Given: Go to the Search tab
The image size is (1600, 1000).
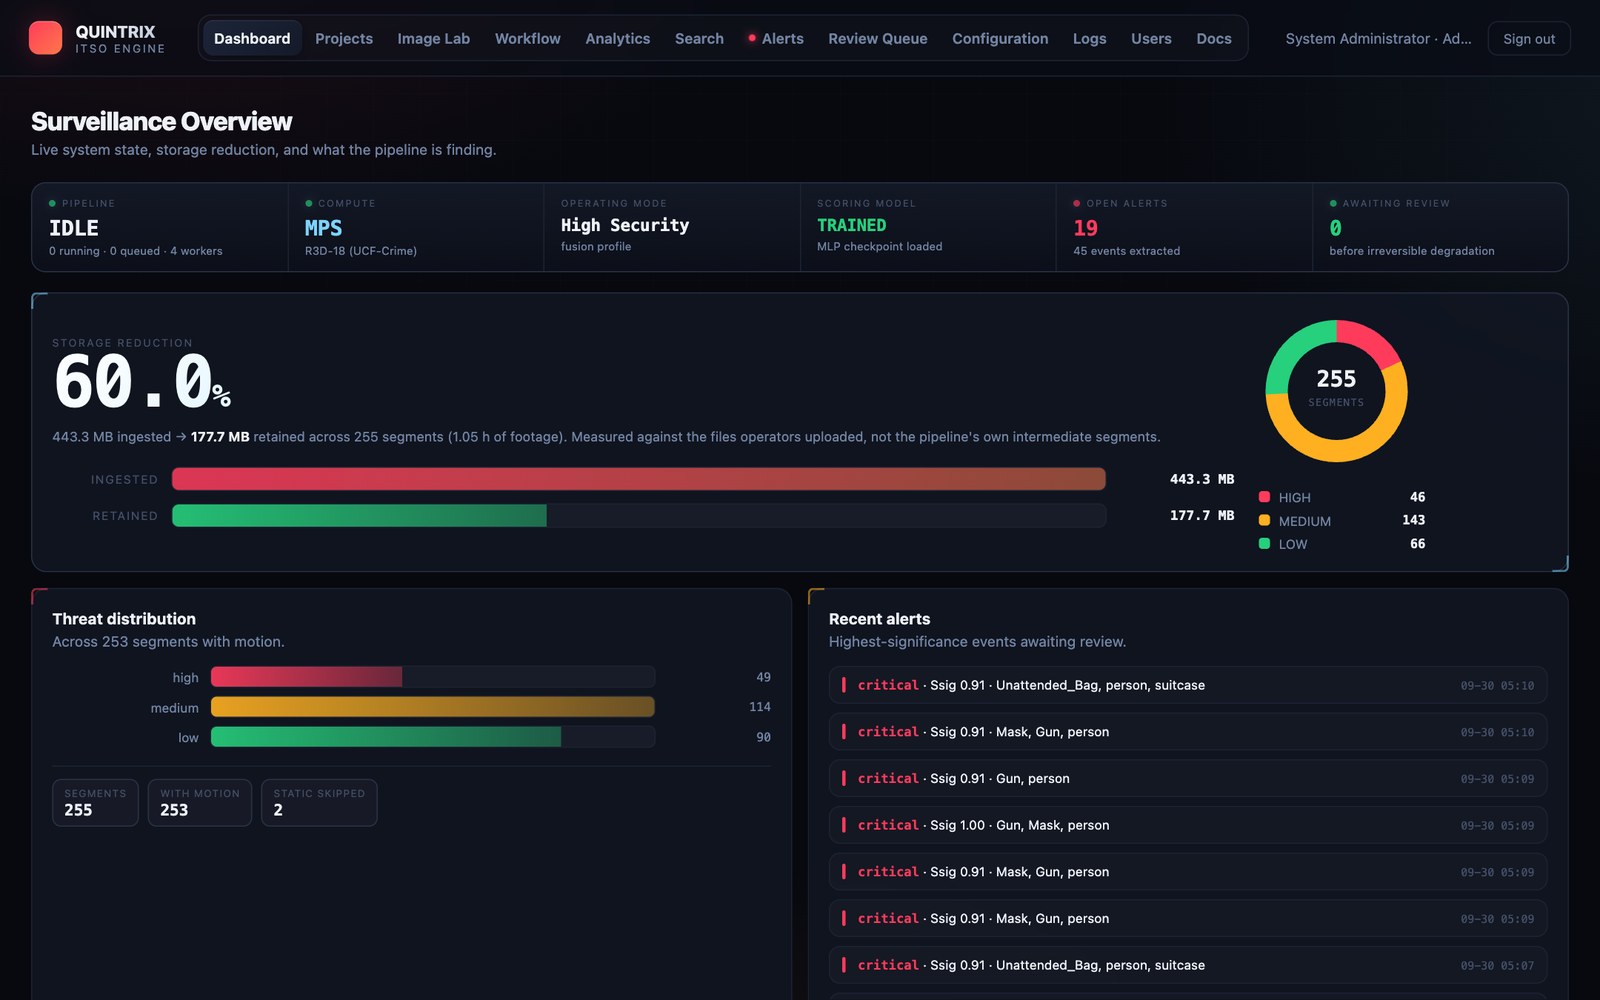Looking at the screenshot, I should point(699,38).
